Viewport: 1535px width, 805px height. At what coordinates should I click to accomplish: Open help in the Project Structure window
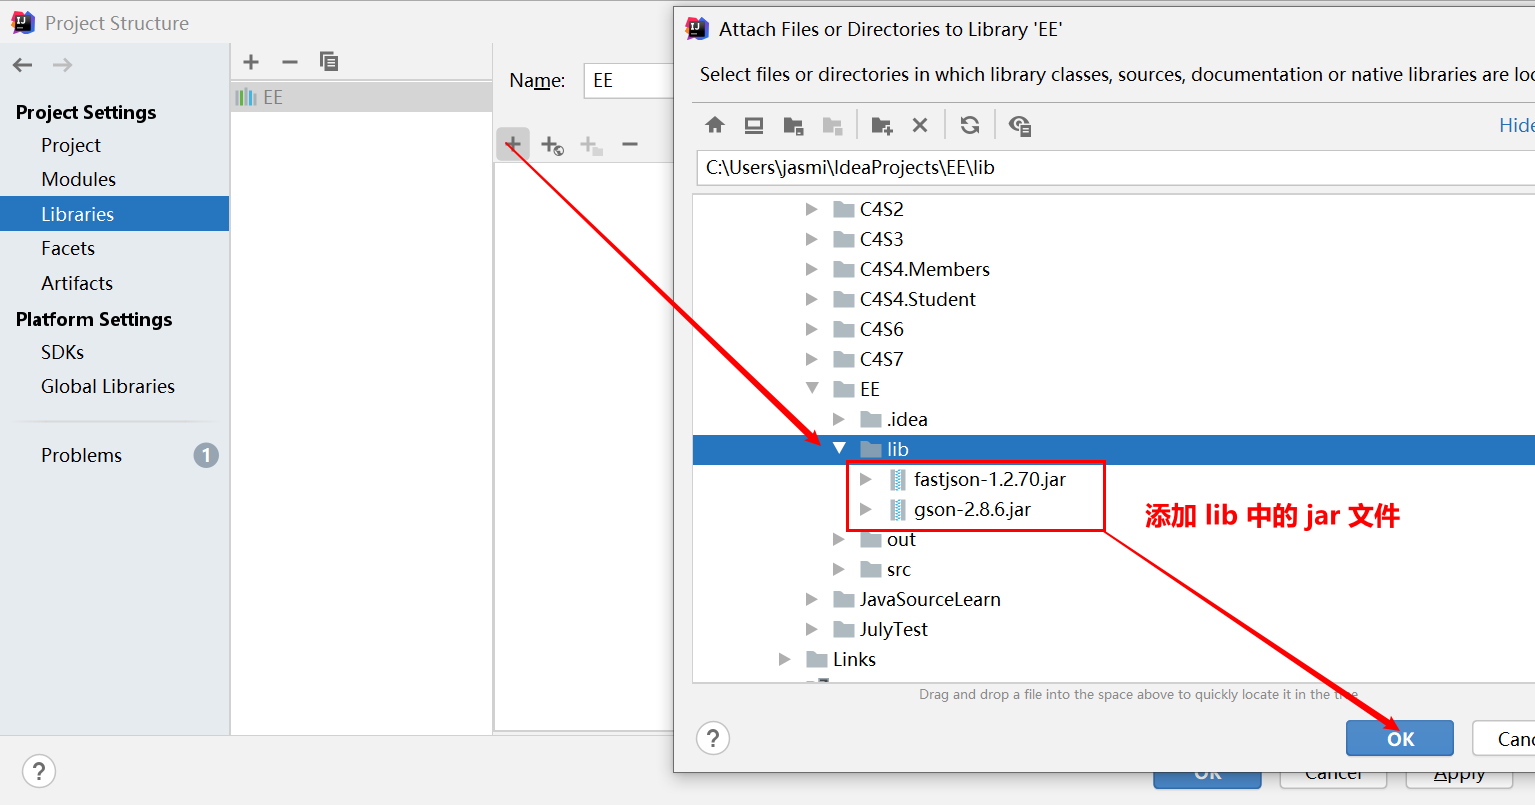39,771
